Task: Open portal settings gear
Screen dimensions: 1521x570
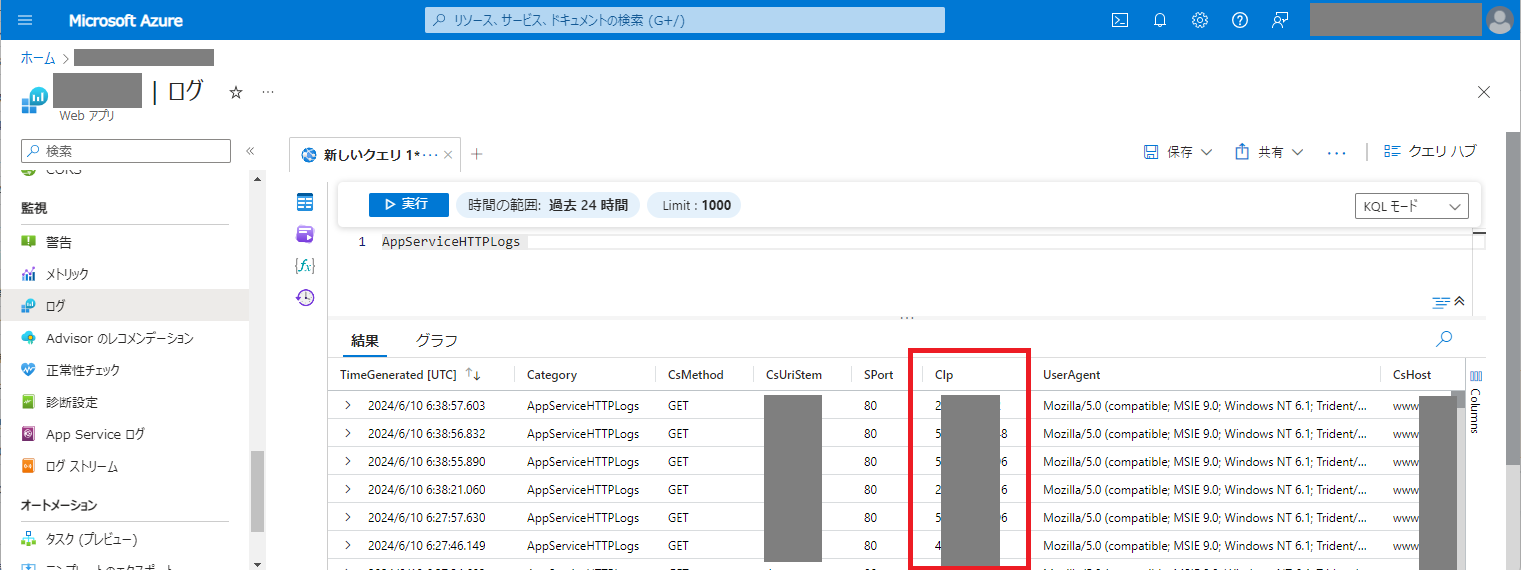Action: coord(1200,20)
